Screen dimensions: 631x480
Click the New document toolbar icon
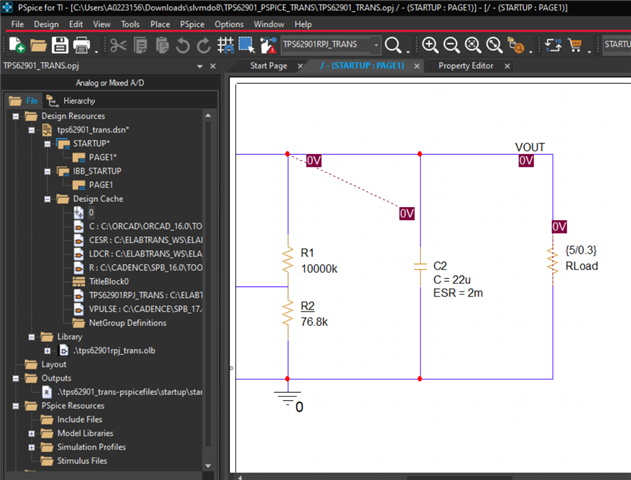(14, 45)
